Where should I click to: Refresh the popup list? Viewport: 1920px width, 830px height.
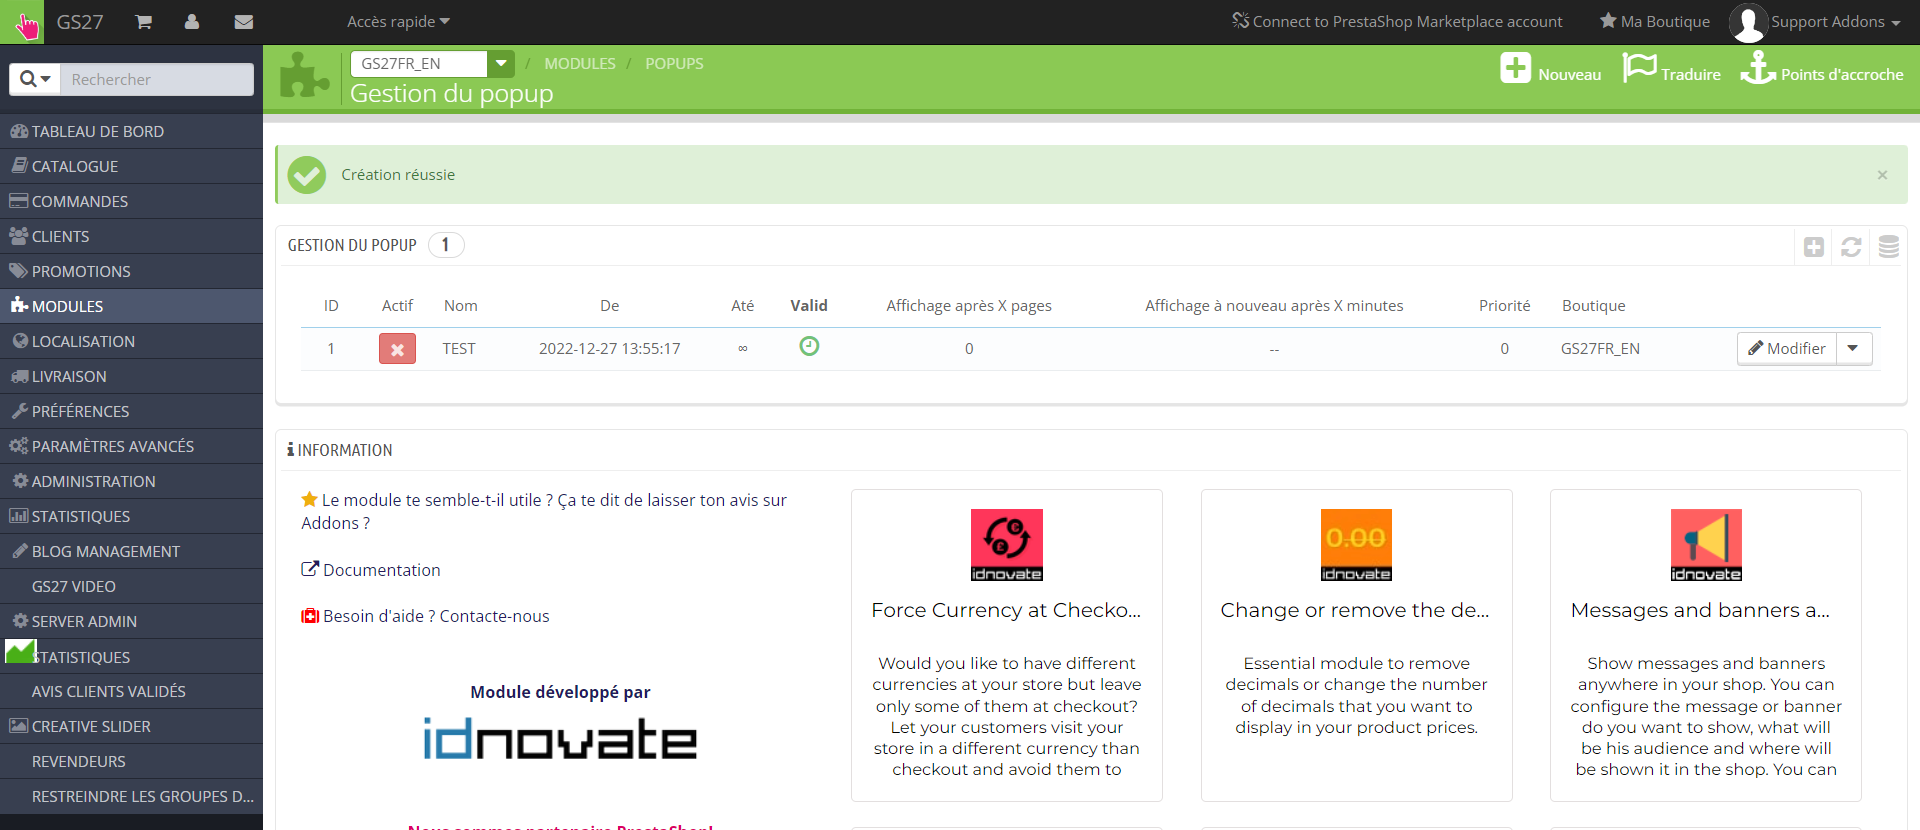(1851, 247)
